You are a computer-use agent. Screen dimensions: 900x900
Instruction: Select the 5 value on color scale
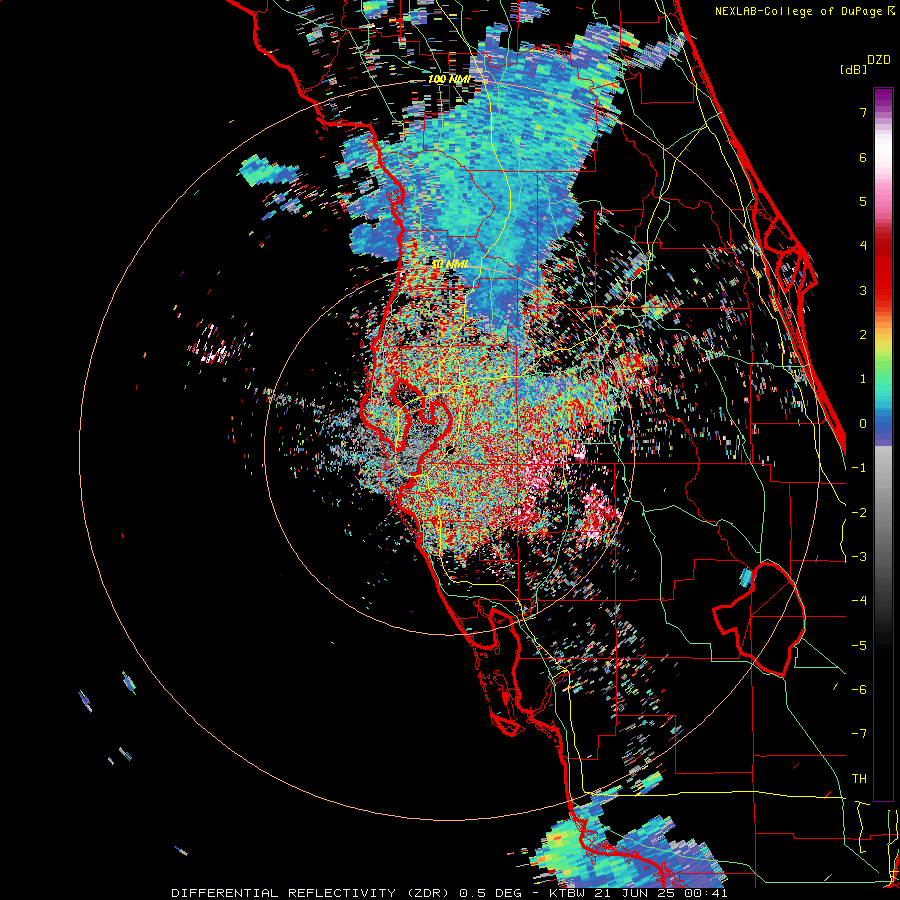coord(863,201)
